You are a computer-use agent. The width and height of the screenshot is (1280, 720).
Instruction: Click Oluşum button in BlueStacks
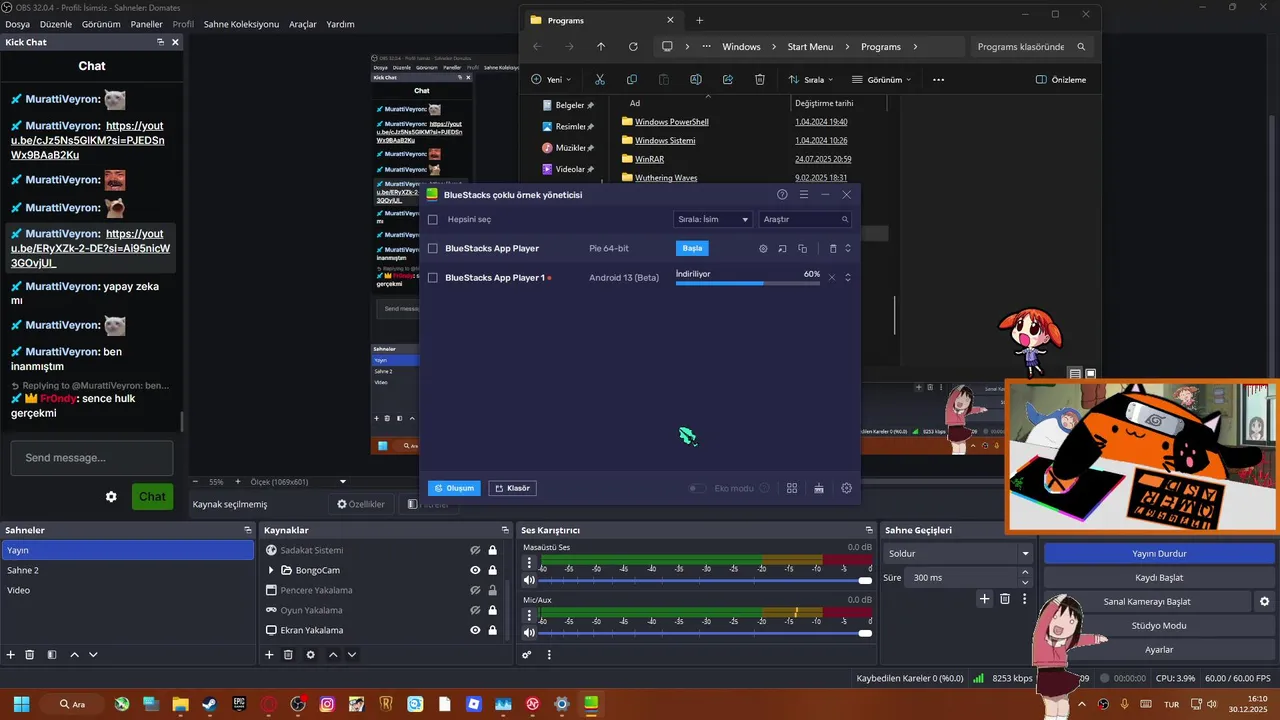point(454,488)
